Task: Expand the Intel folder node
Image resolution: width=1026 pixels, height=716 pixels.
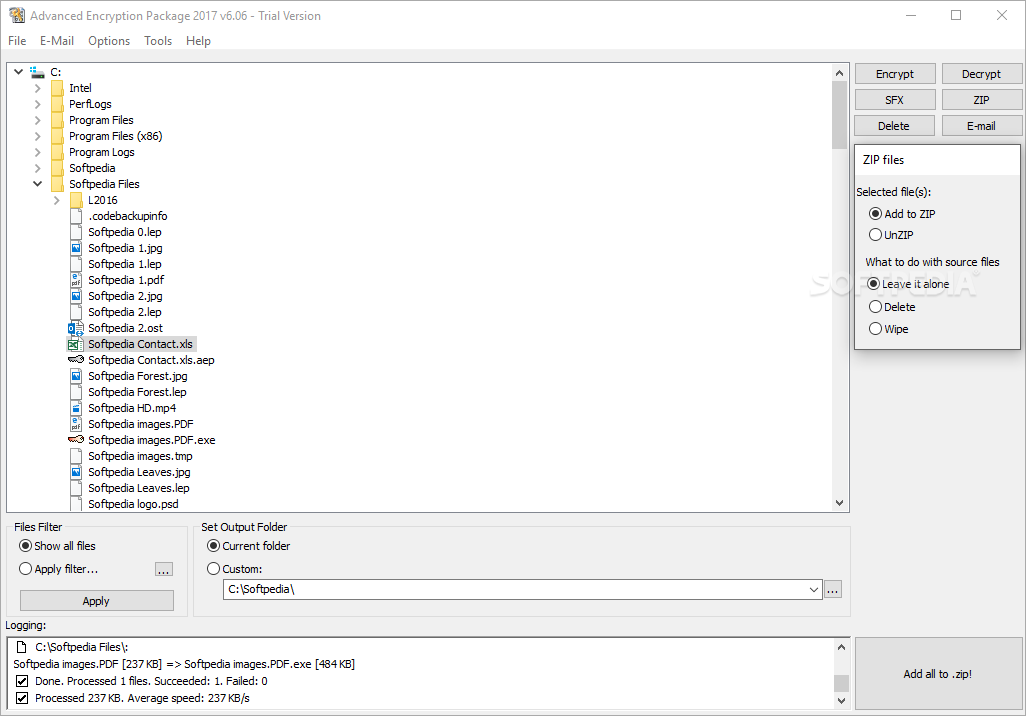Action: point(37,88)
